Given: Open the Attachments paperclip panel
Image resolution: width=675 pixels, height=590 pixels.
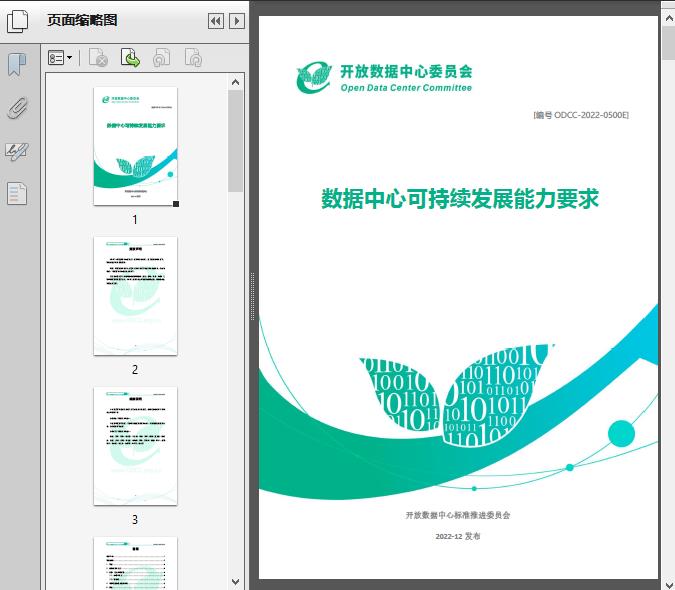Looking at the screenshot, I should click(18, 108).
